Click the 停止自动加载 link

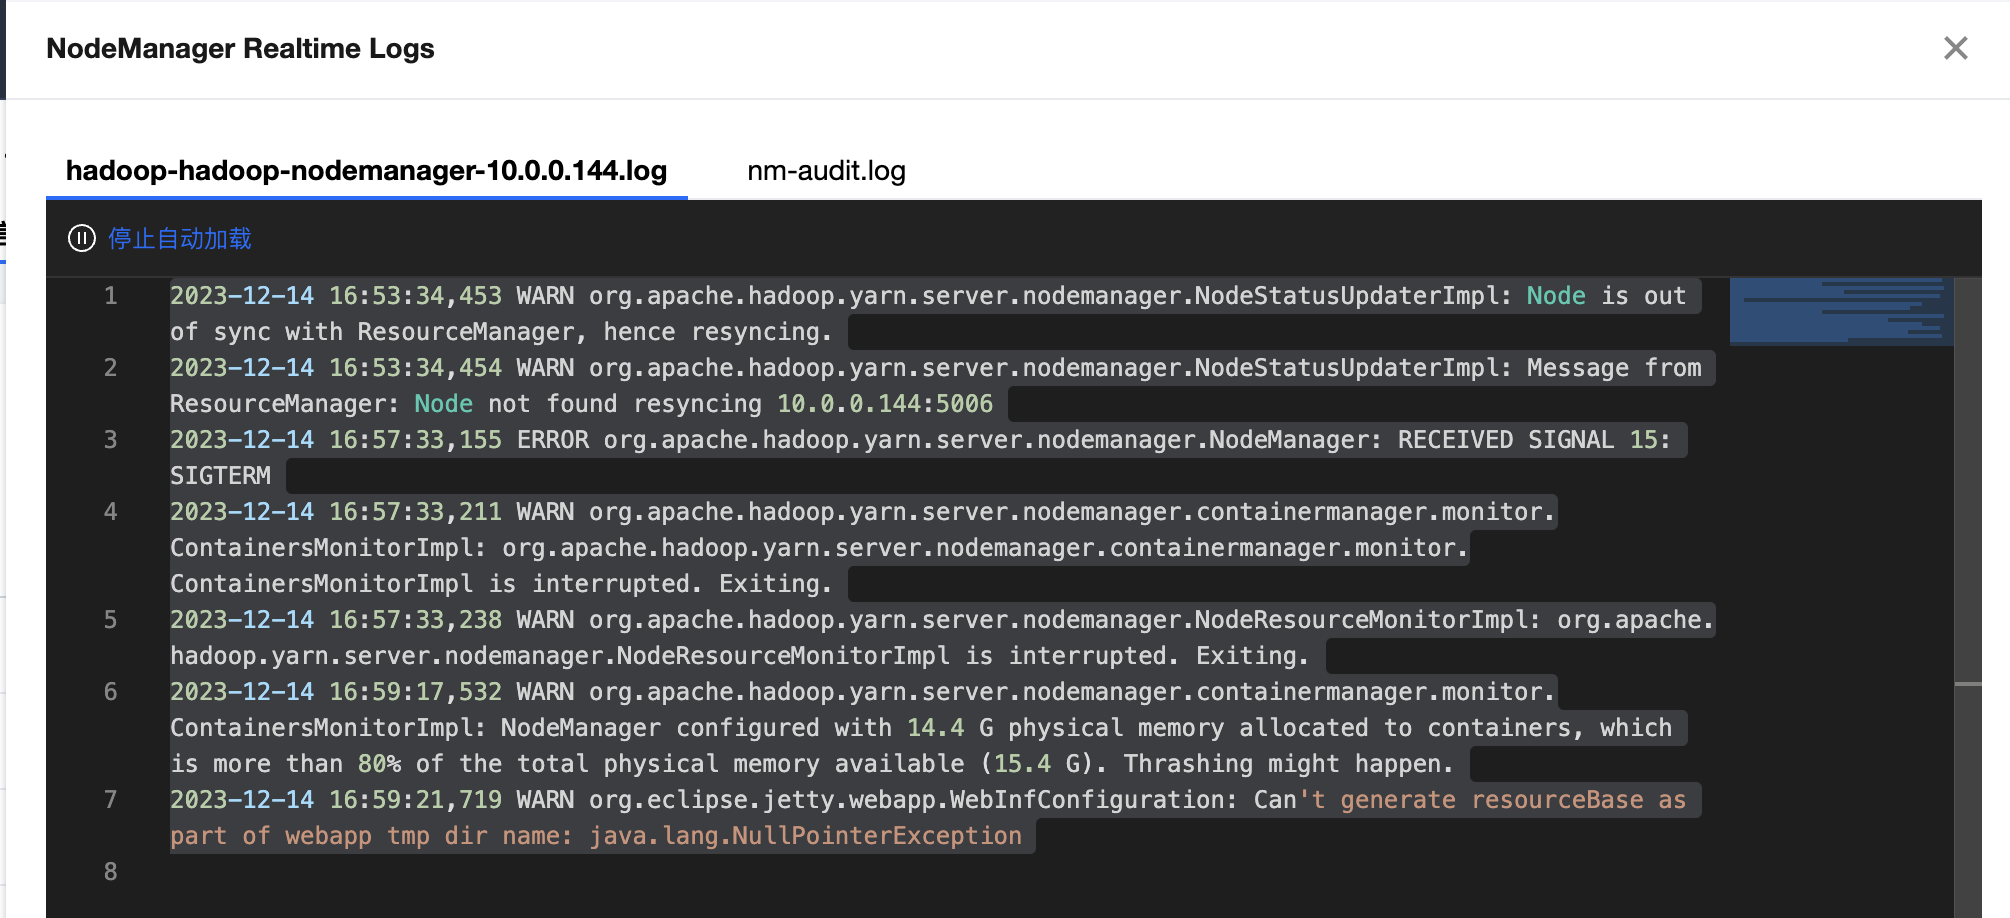(x=180, y=238)
